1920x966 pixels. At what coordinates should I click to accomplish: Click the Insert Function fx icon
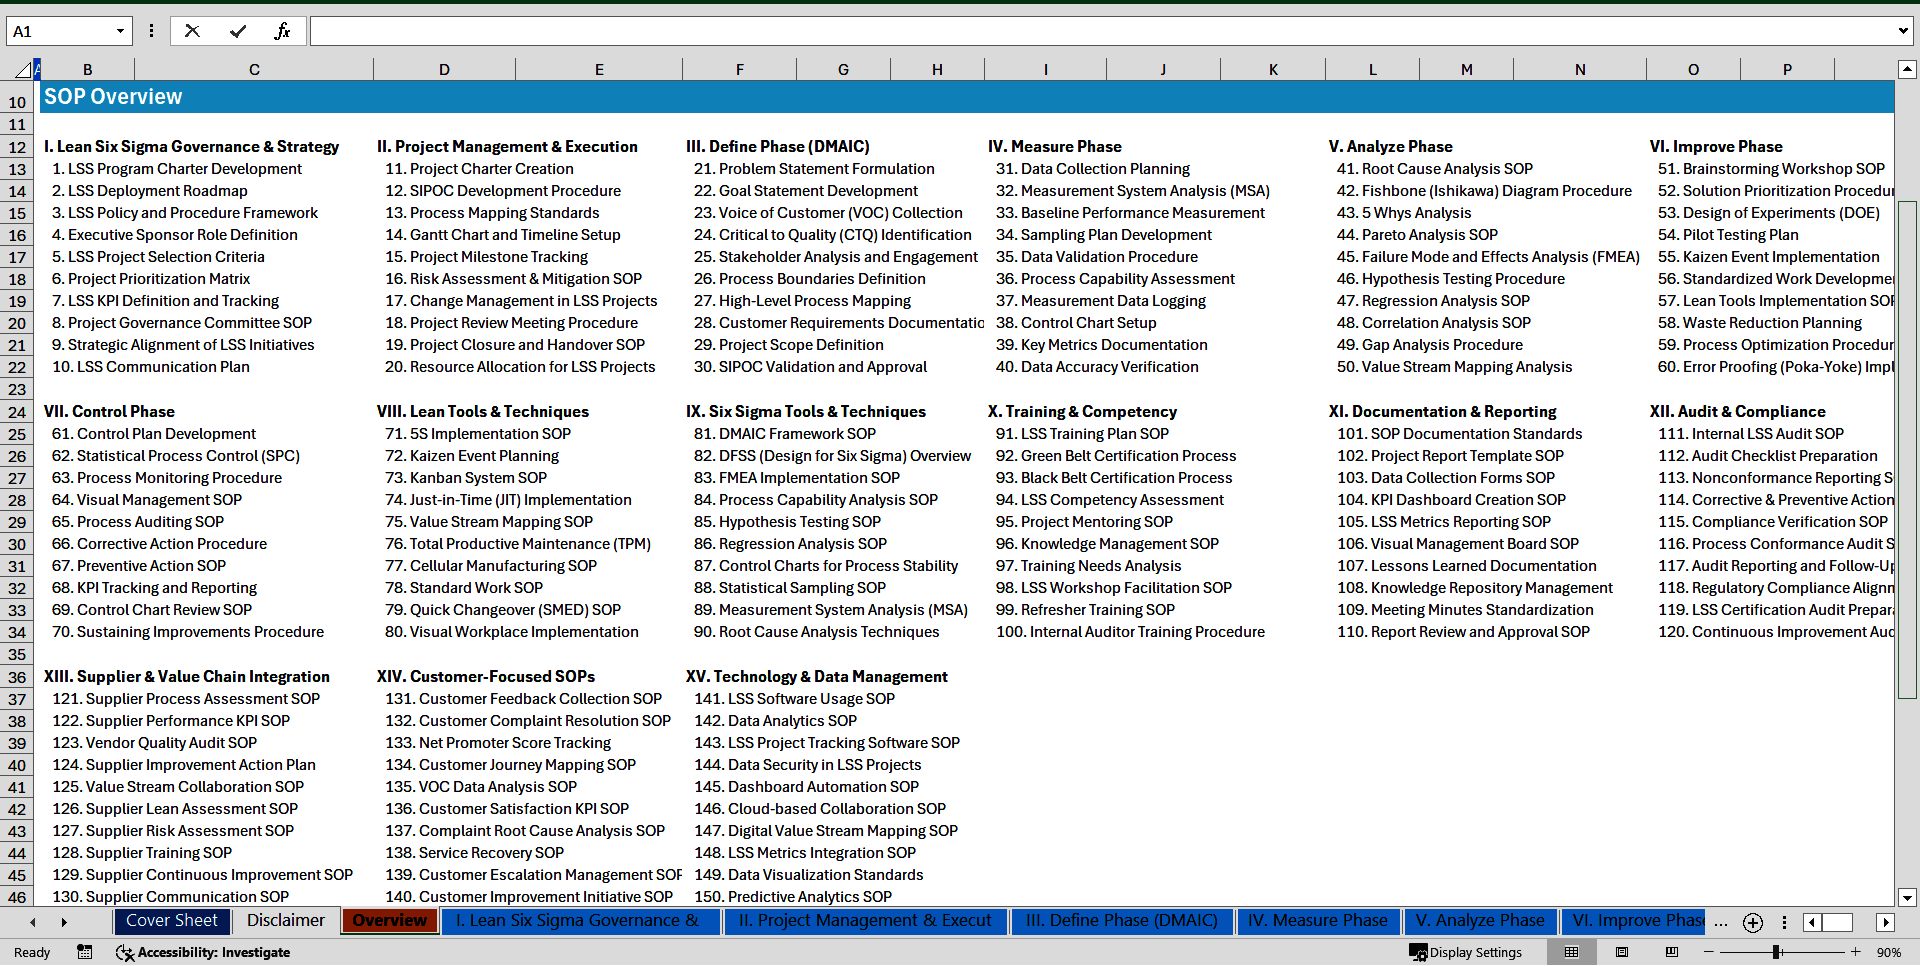tap(282, 31)
